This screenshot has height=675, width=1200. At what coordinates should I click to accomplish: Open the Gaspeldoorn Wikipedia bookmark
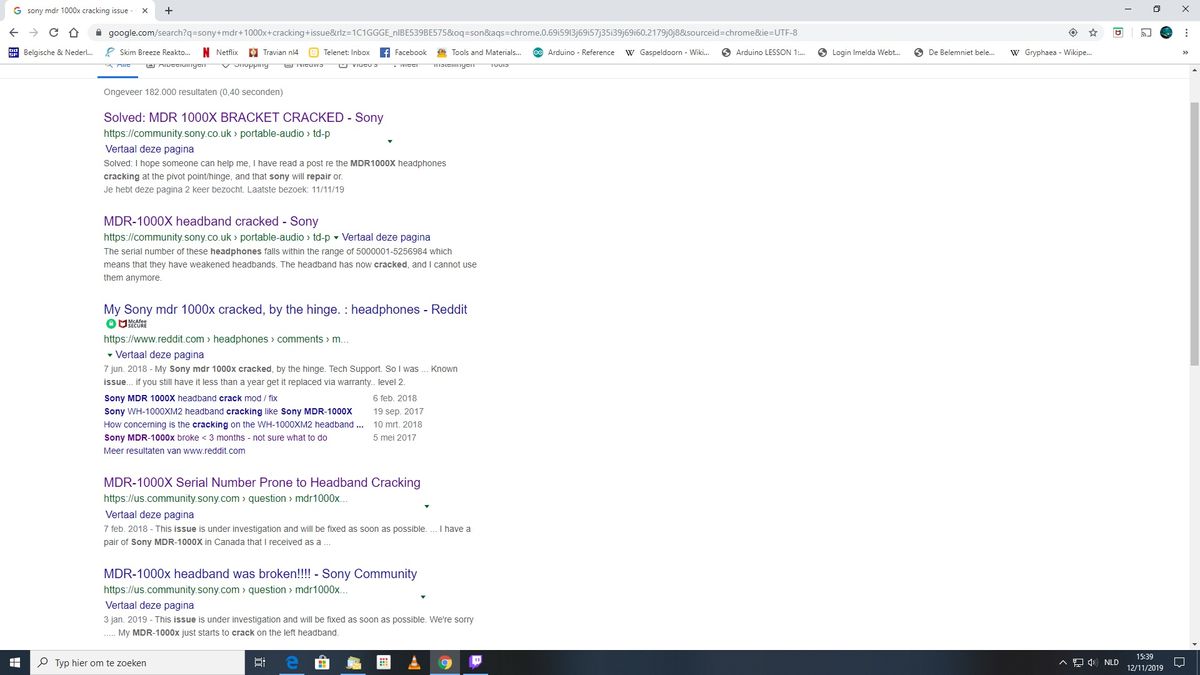[667, 52]
